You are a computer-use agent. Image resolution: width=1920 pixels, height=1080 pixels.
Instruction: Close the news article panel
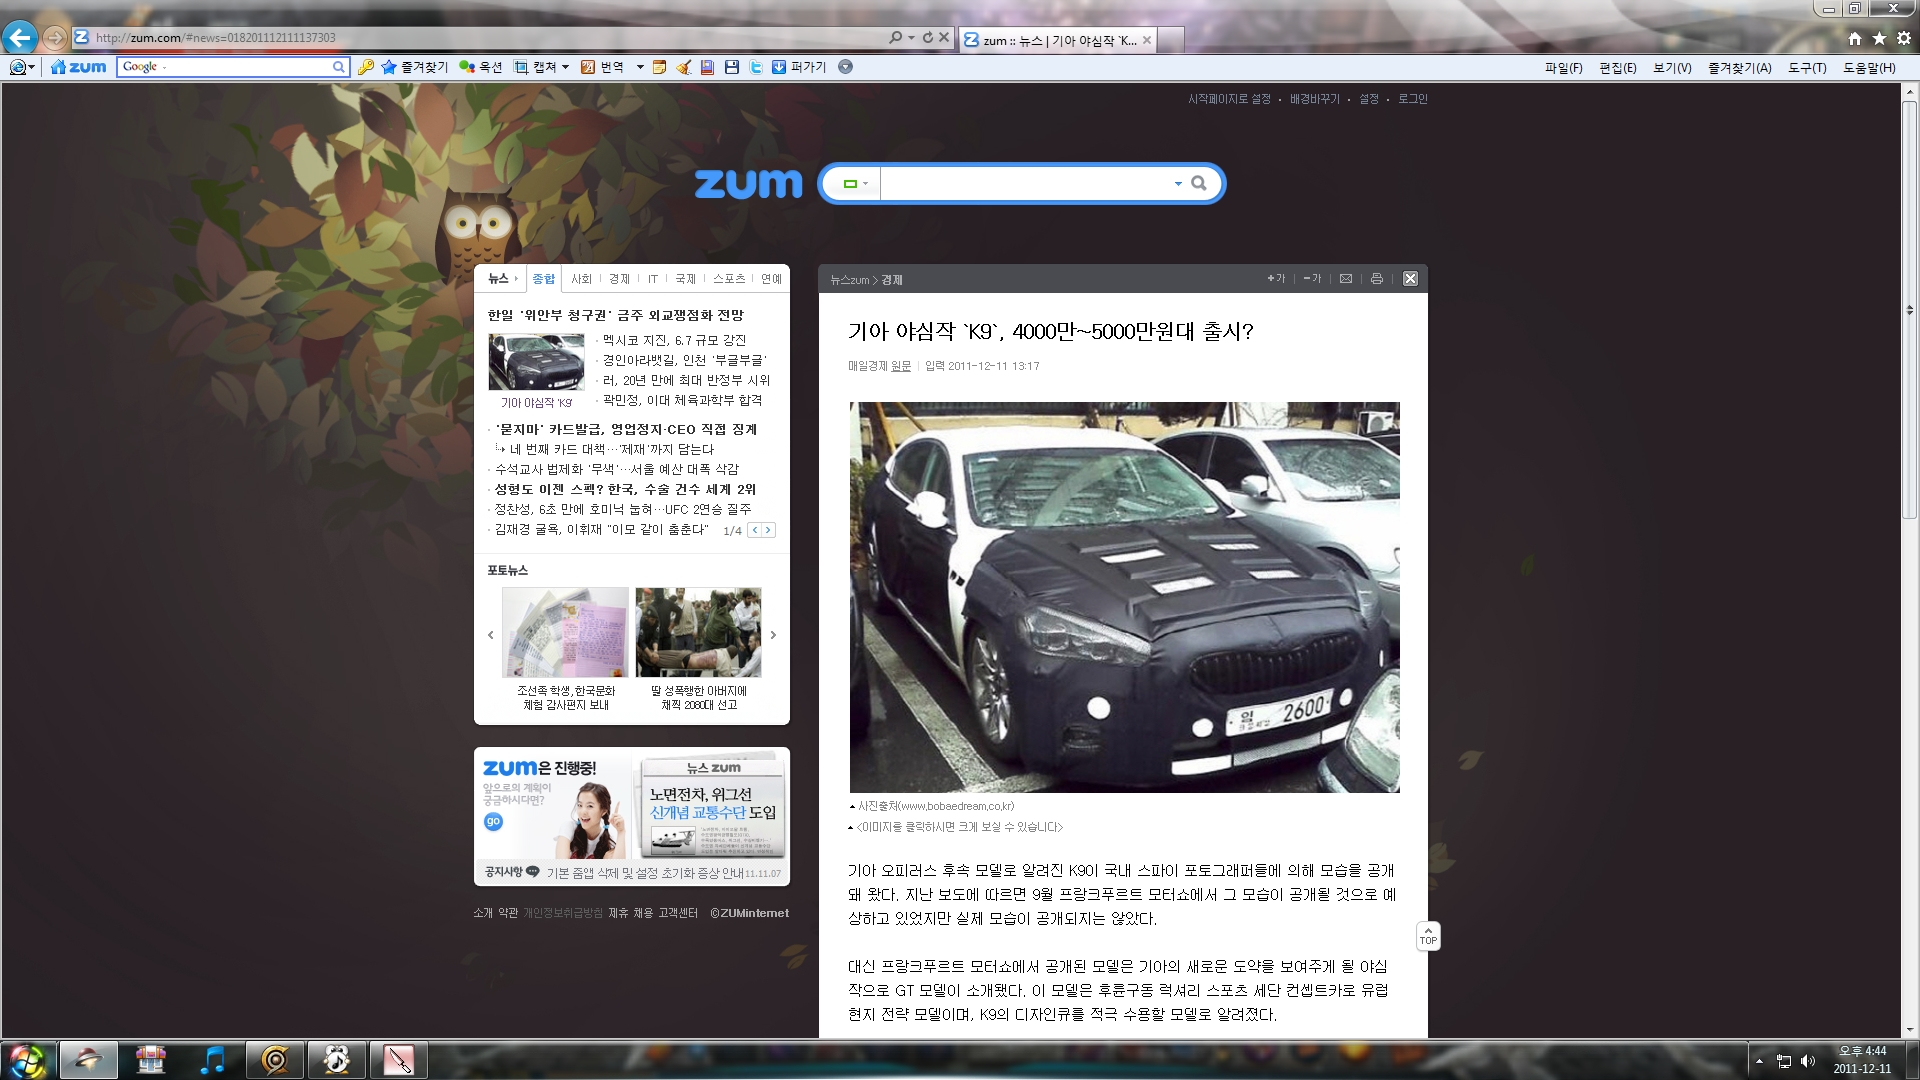click(1410, 279)
